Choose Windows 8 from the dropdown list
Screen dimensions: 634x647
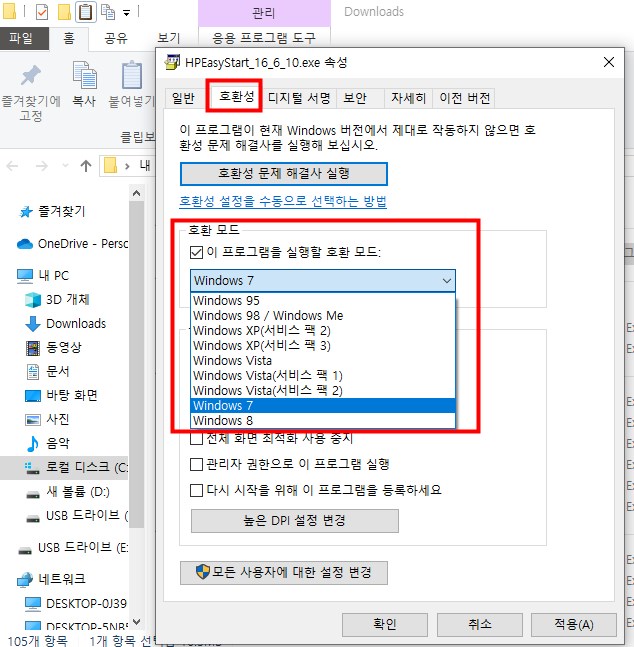pos(323,420)
